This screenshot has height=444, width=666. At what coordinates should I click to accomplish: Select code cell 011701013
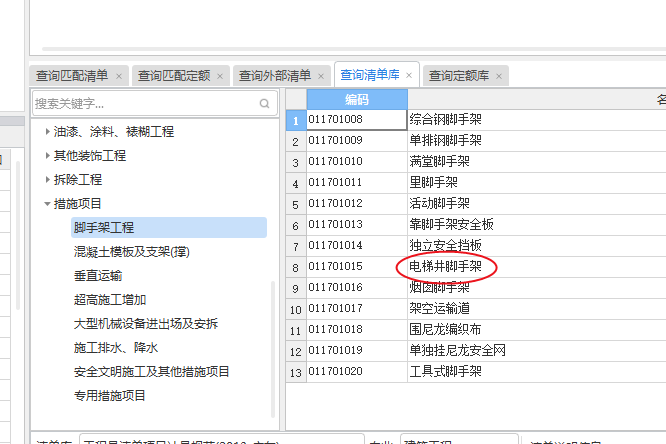(357, 224)
